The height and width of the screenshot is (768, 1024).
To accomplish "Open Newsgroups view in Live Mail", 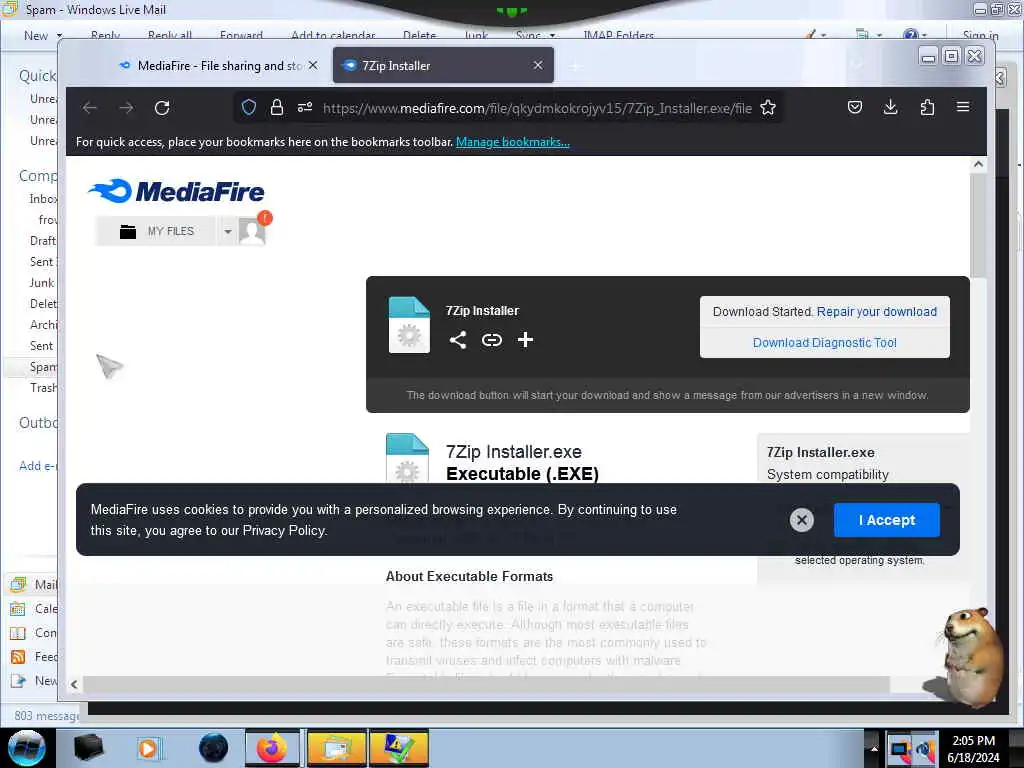I will (34, 681).
